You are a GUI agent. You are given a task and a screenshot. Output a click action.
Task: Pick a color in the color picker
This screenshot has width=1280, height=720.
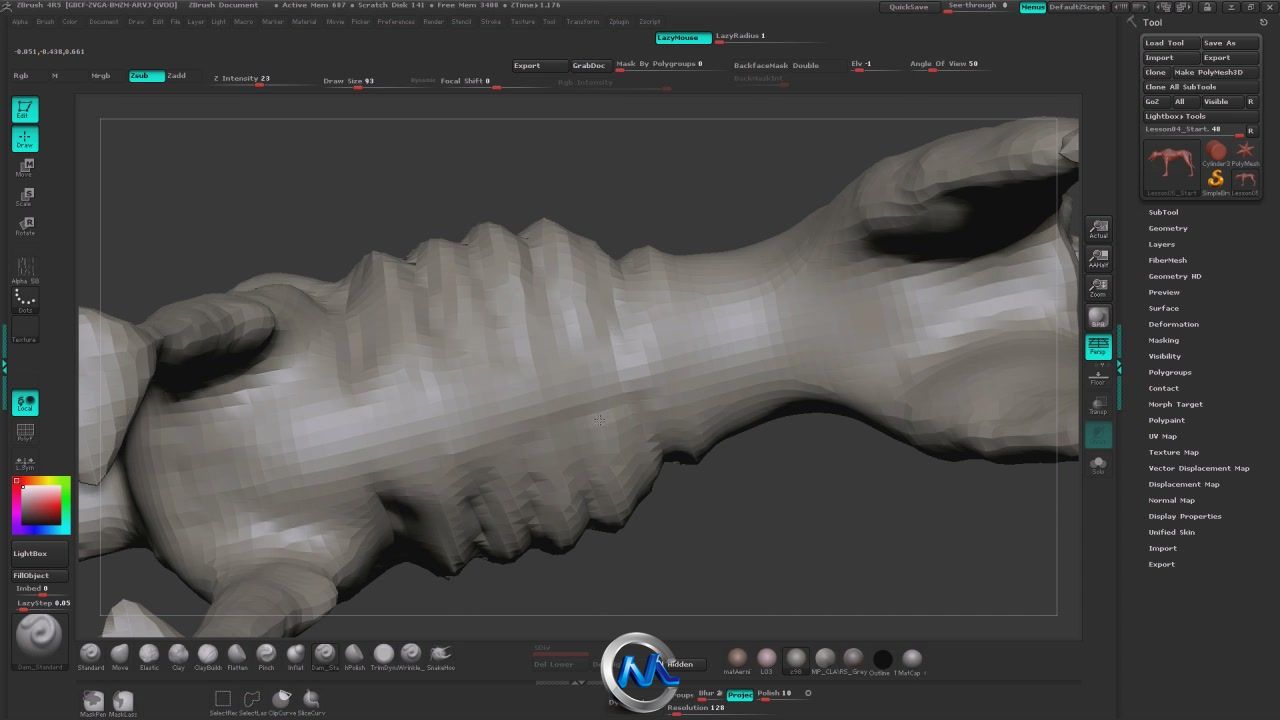[x=41, y=504]
